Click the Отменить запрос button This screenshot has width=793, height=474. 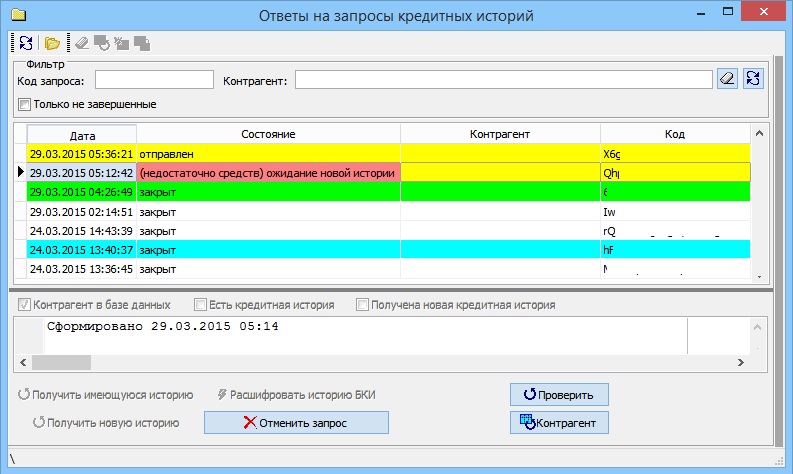click(296, 422)
